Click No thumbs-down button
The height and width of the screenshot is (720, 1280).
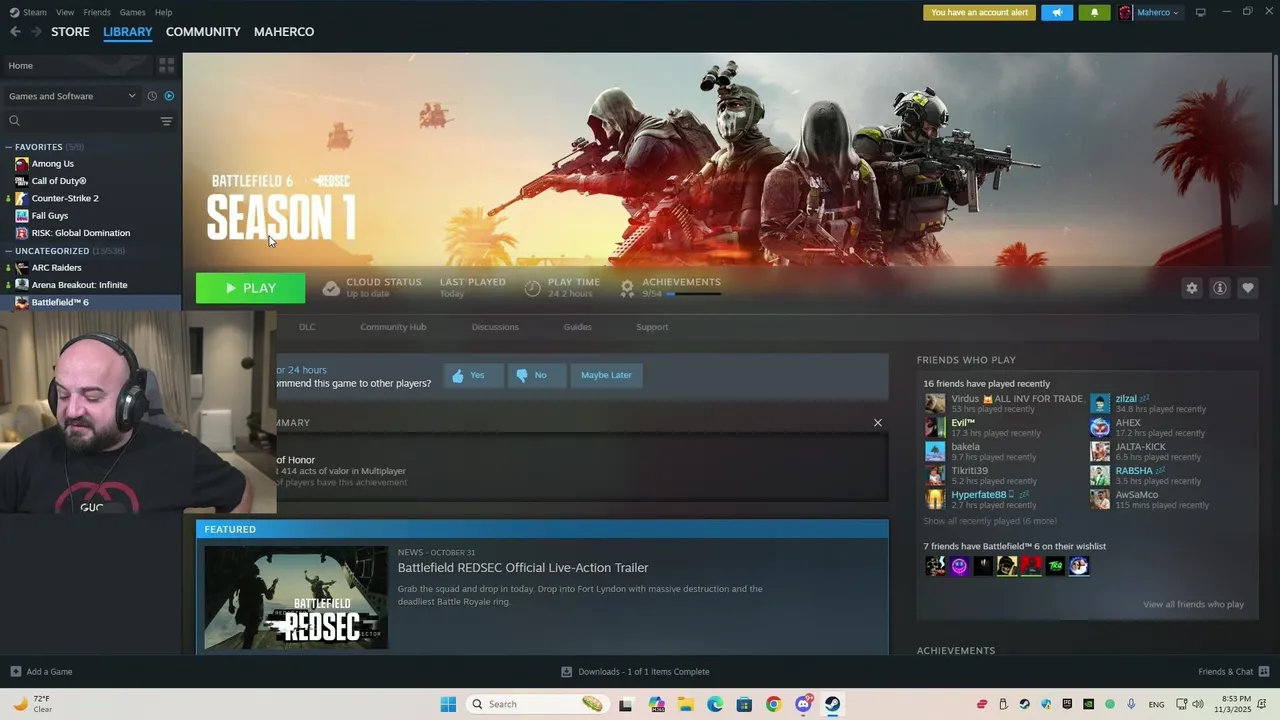point(536,375)
